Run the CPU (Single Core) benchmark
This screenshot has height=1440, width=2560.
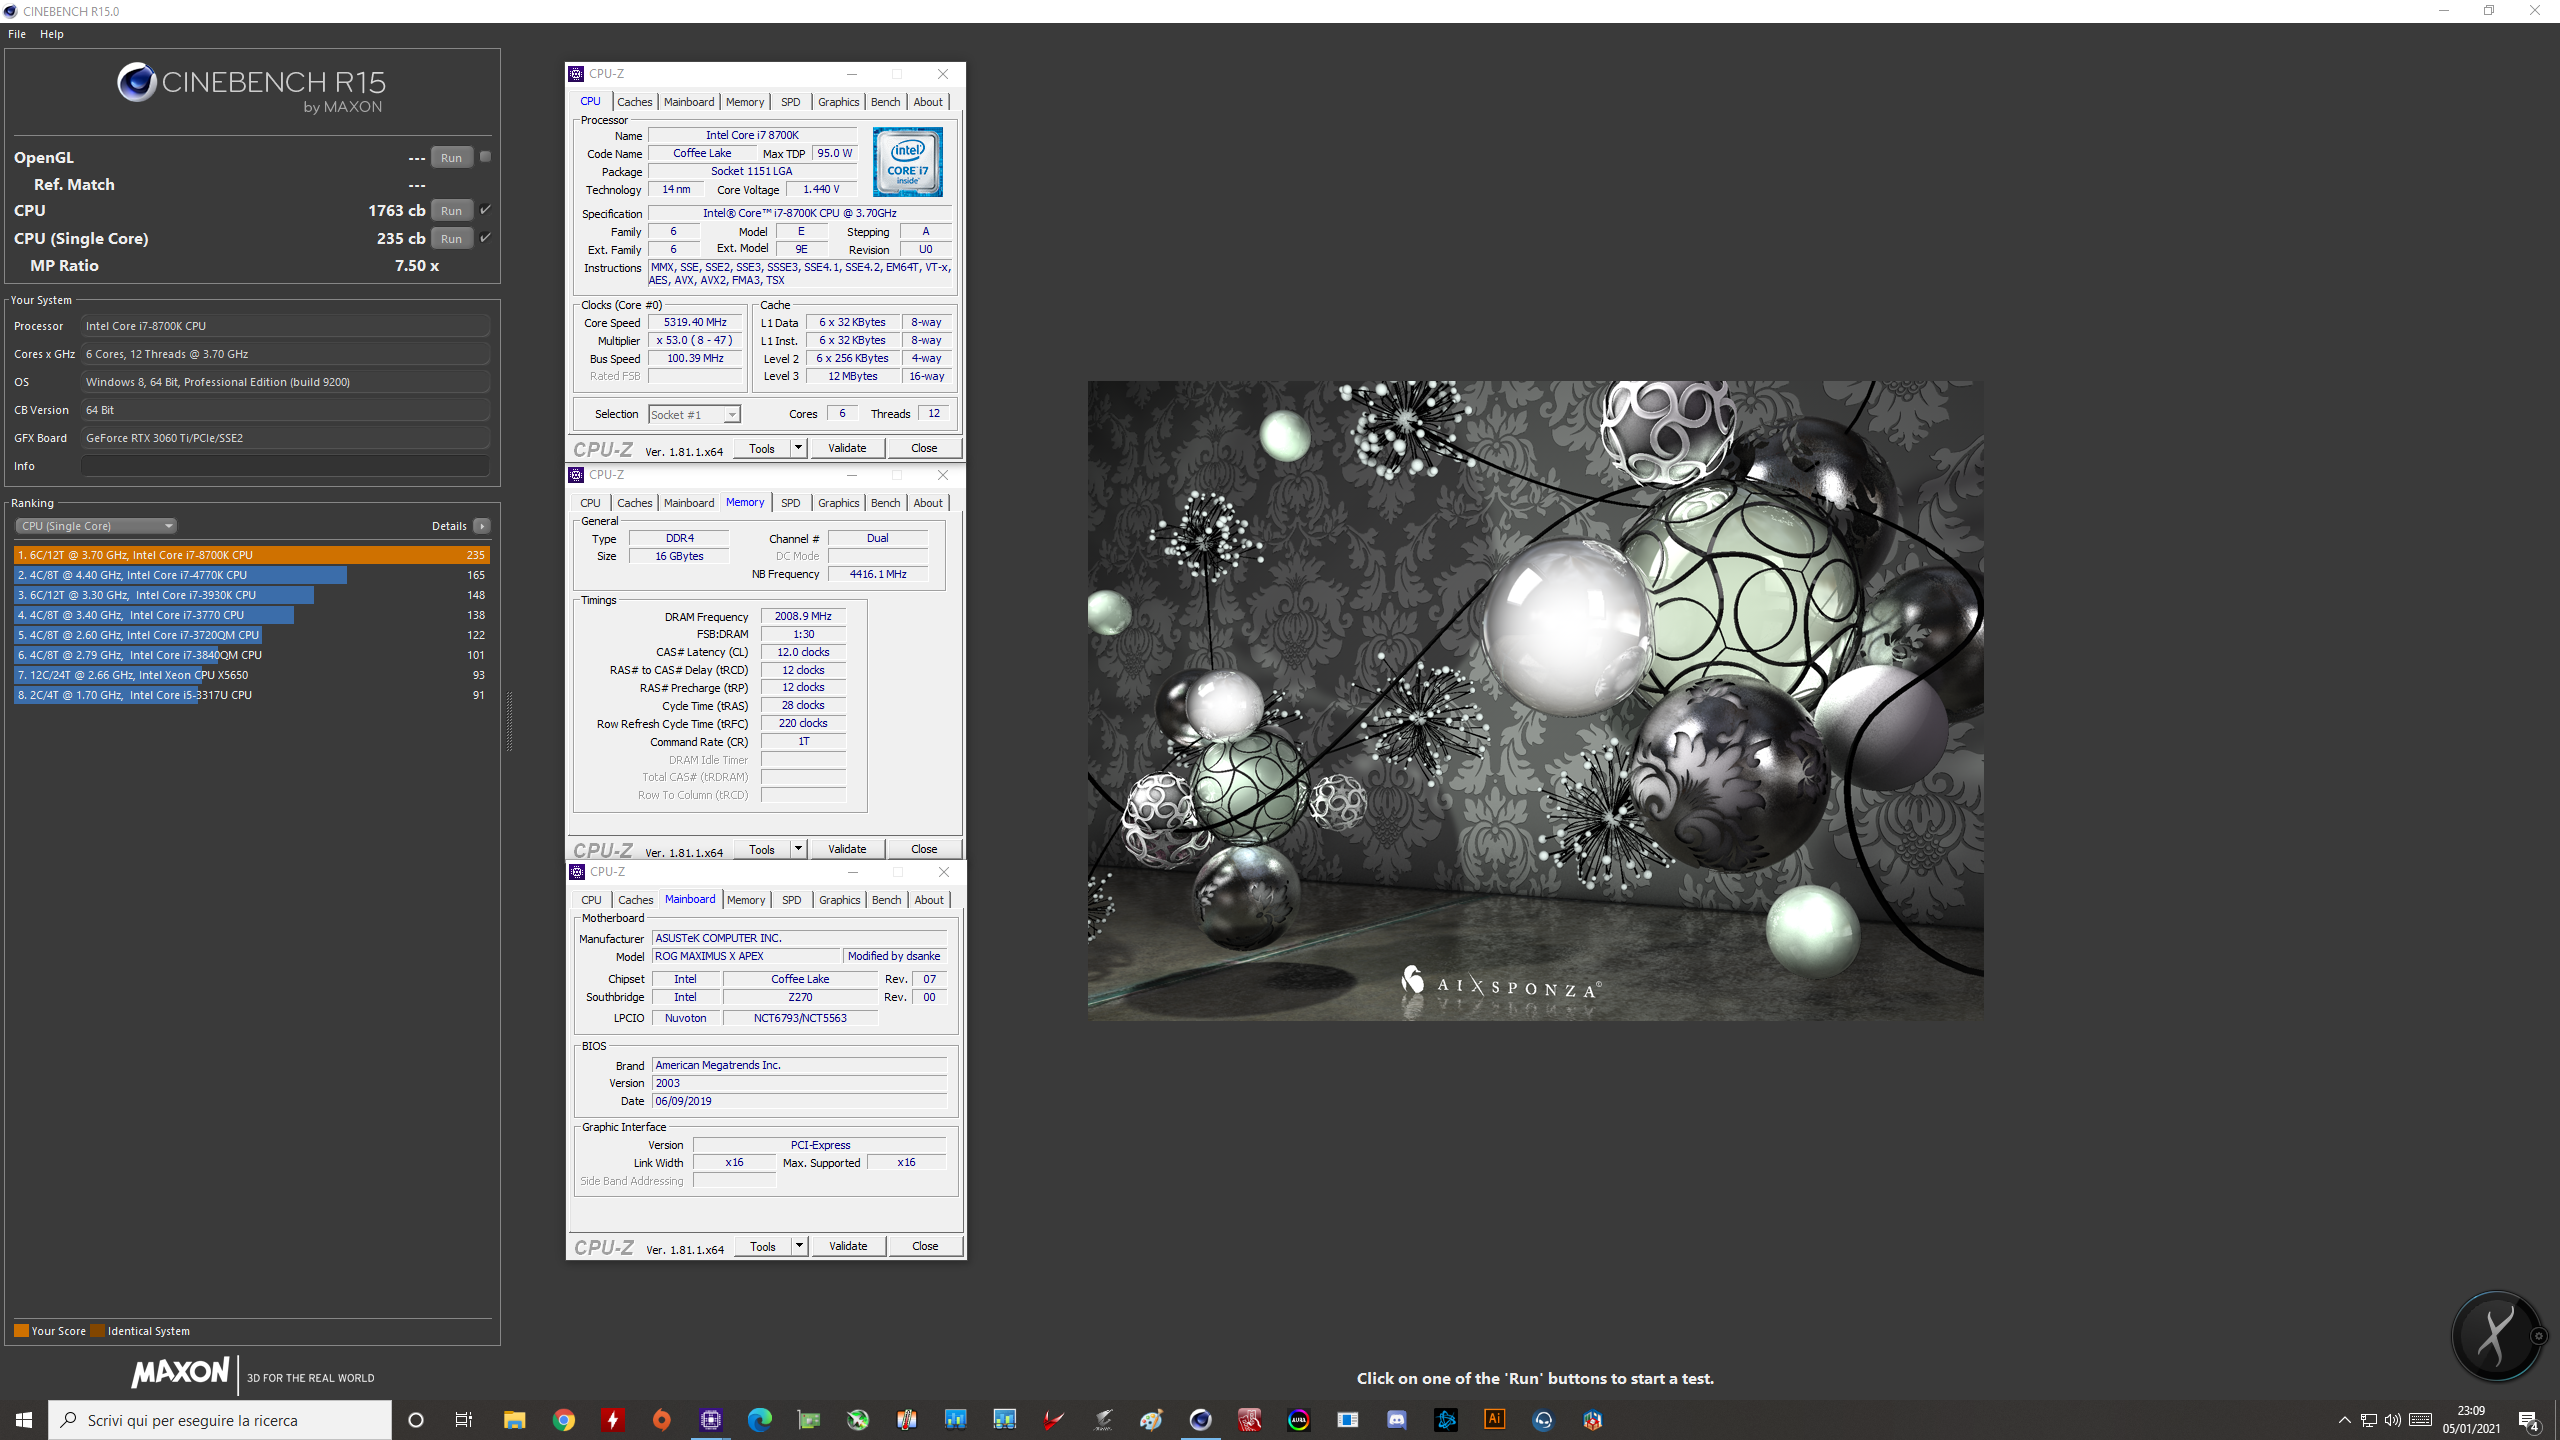[451, 239]
